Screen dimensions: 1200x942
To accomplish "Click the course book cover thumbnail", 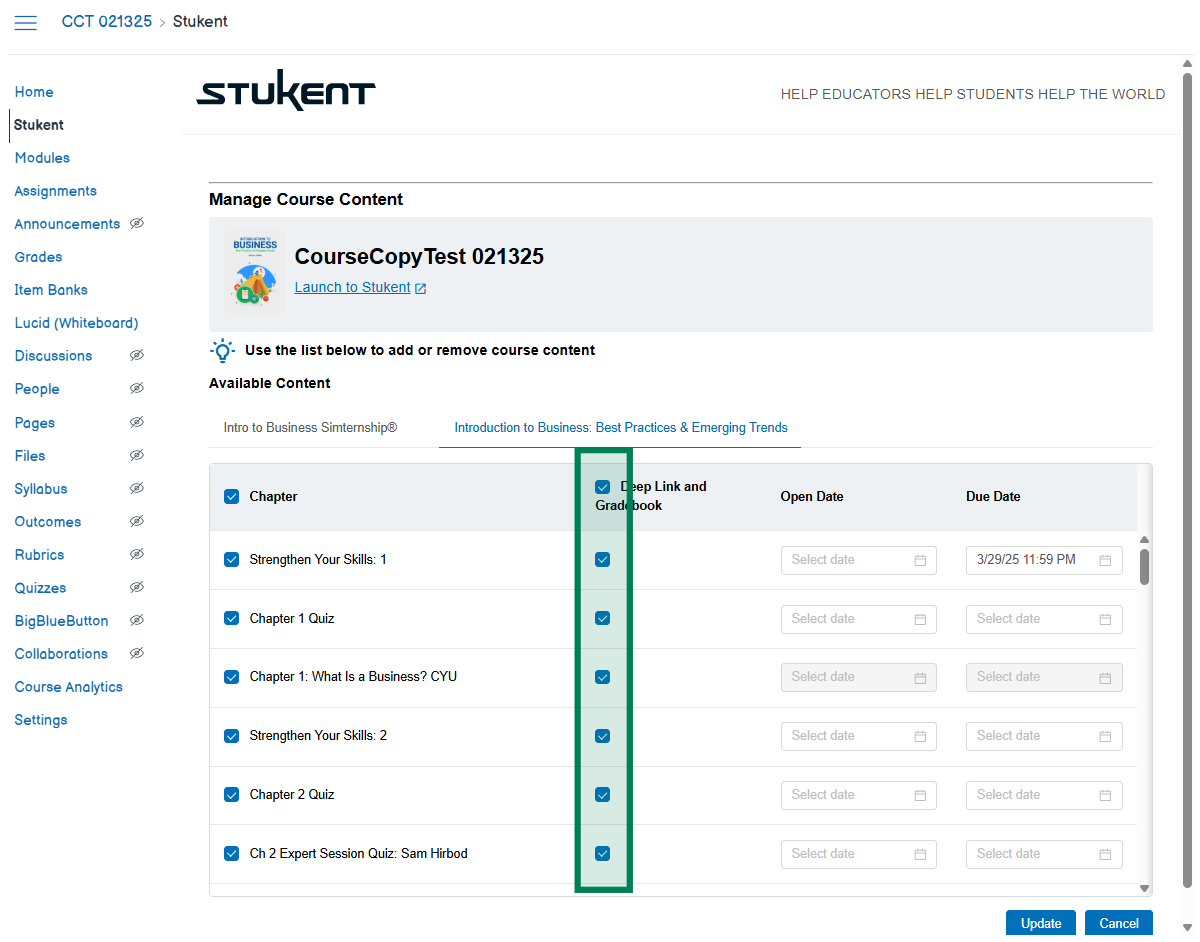I will (x=254, y=272).
